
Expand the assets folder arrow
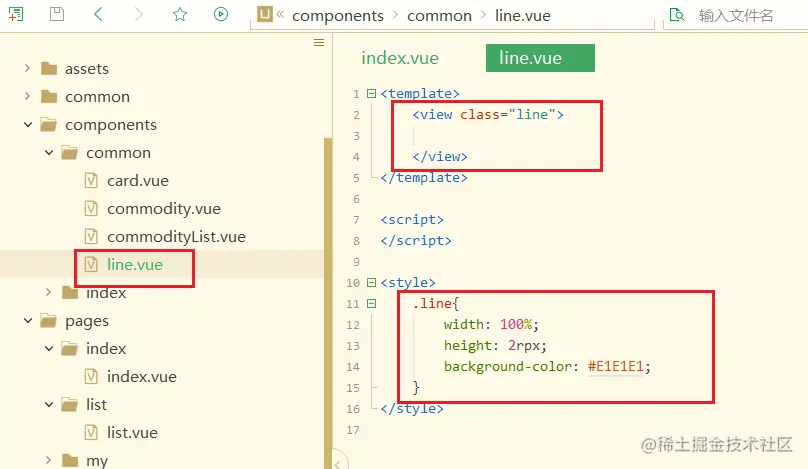27,68
